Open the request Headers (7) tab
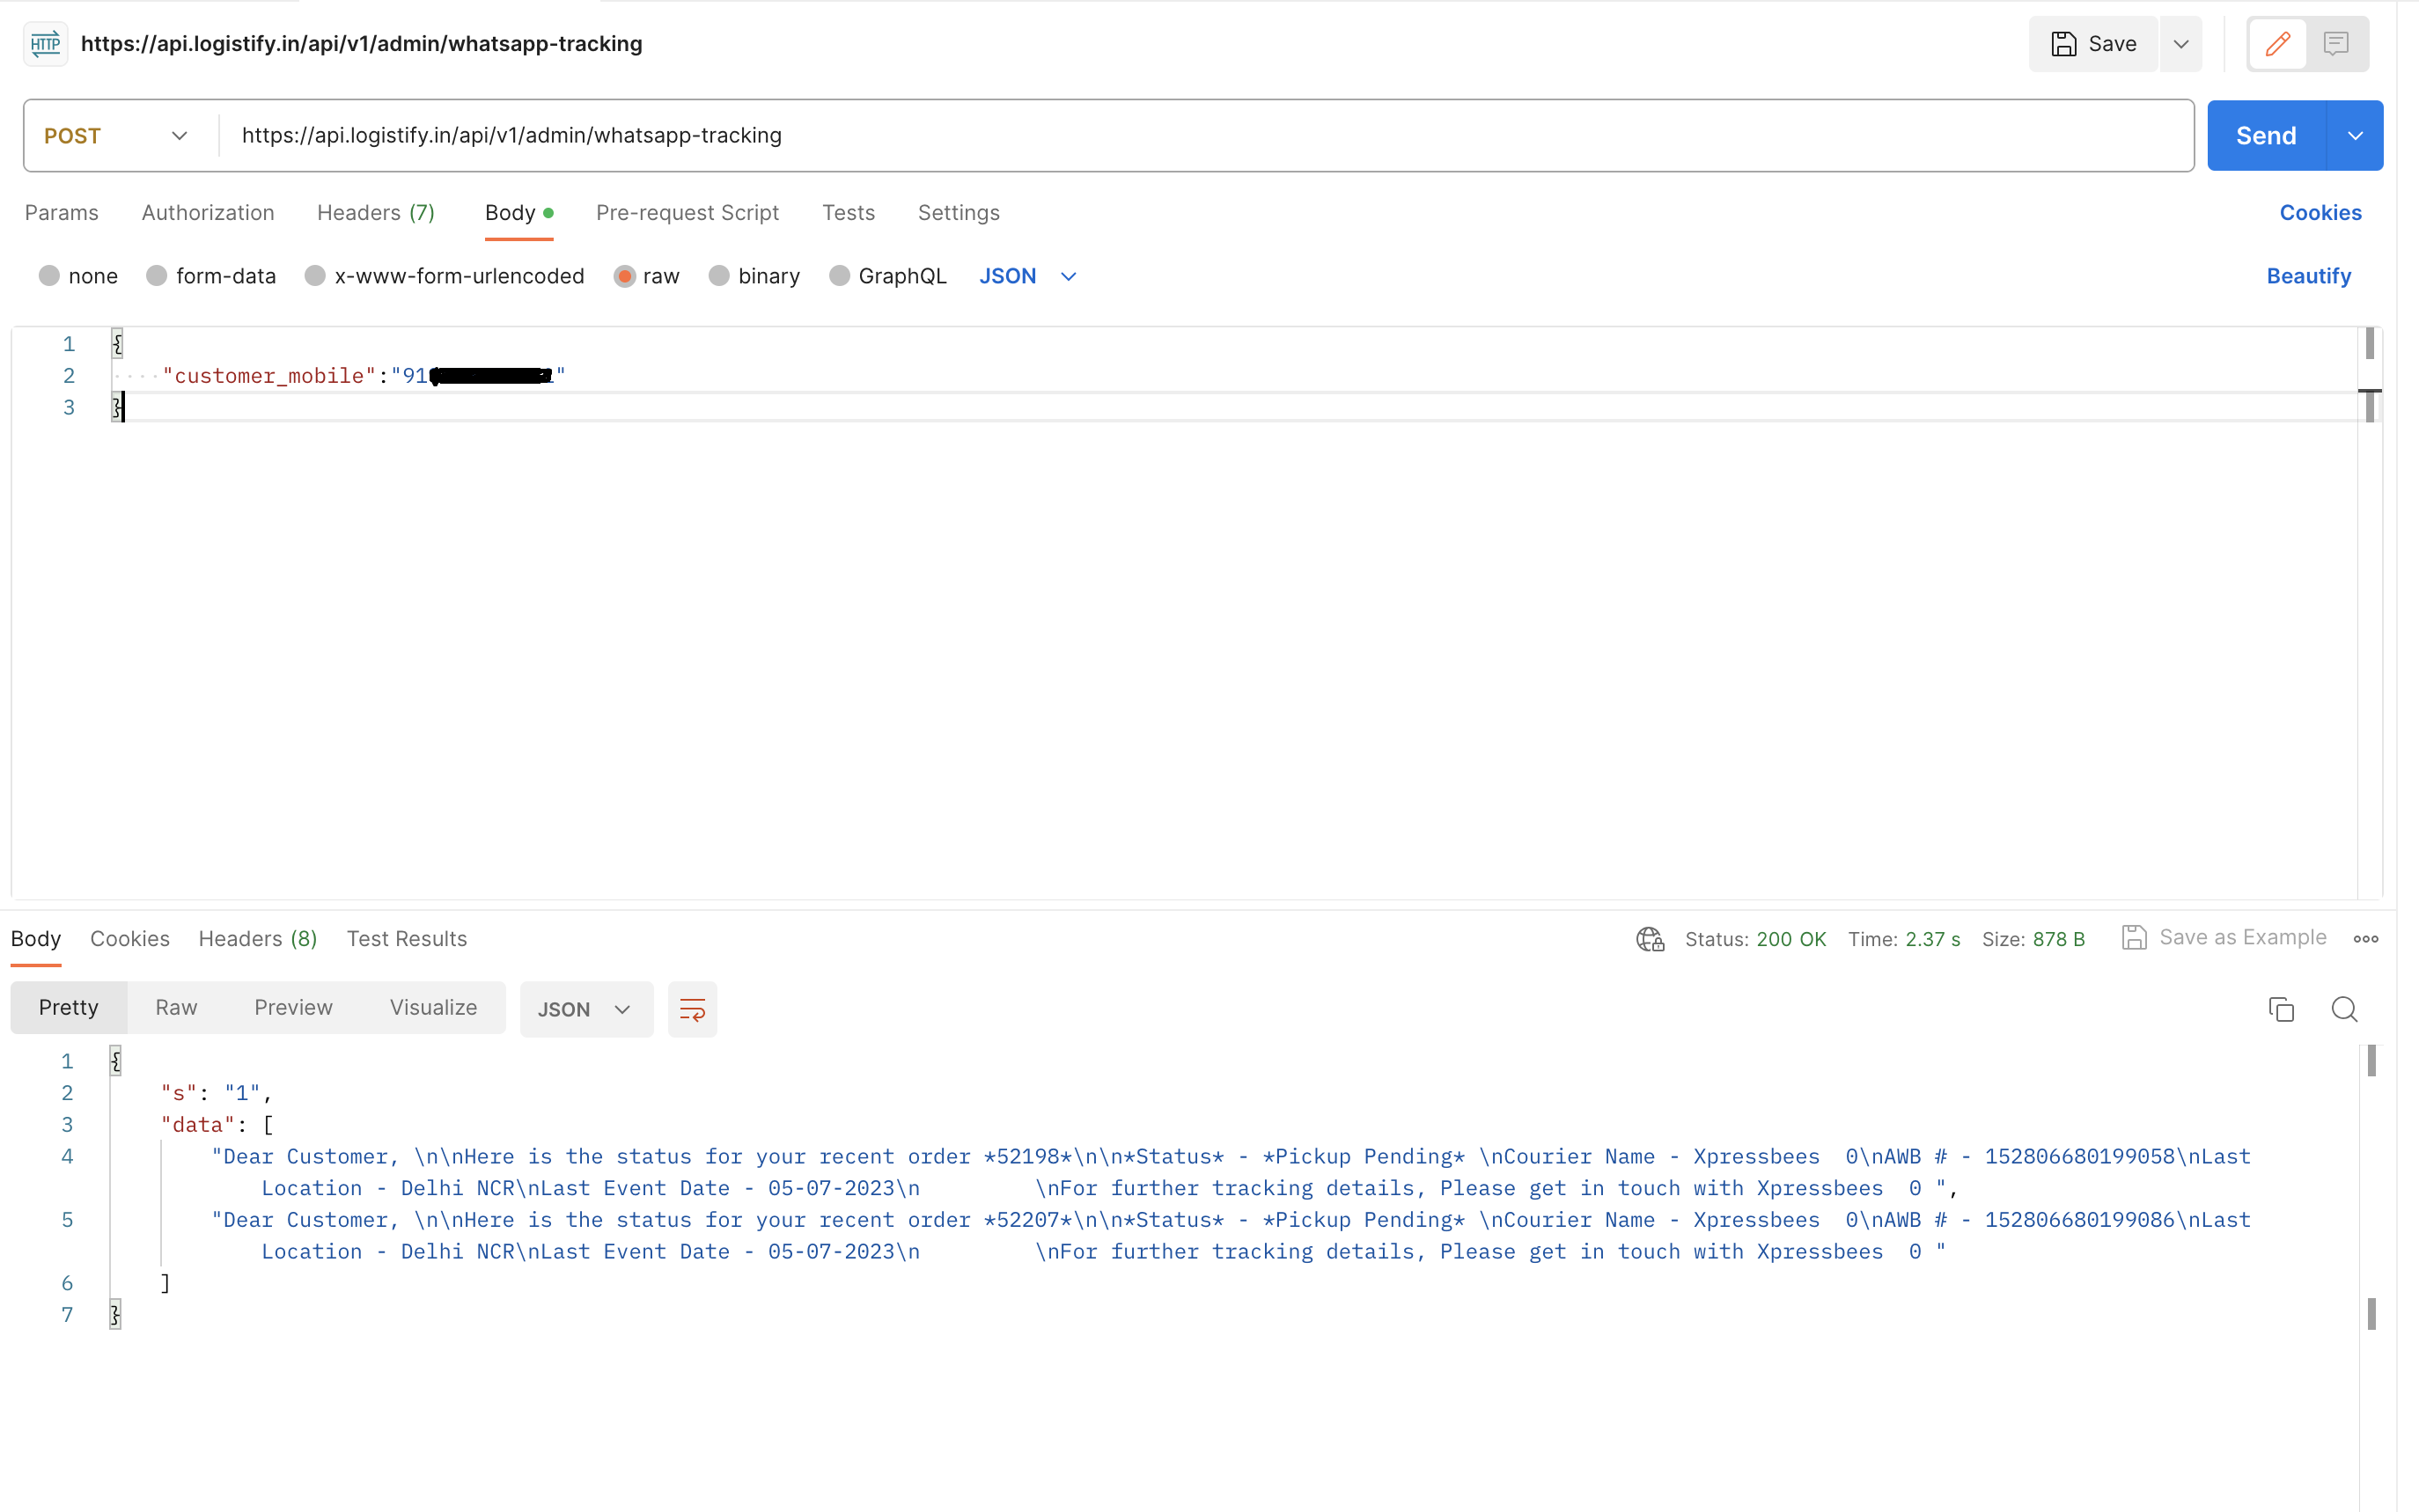The height and width of the screenshot is (1512, 2419). click(x=376, y=213)
